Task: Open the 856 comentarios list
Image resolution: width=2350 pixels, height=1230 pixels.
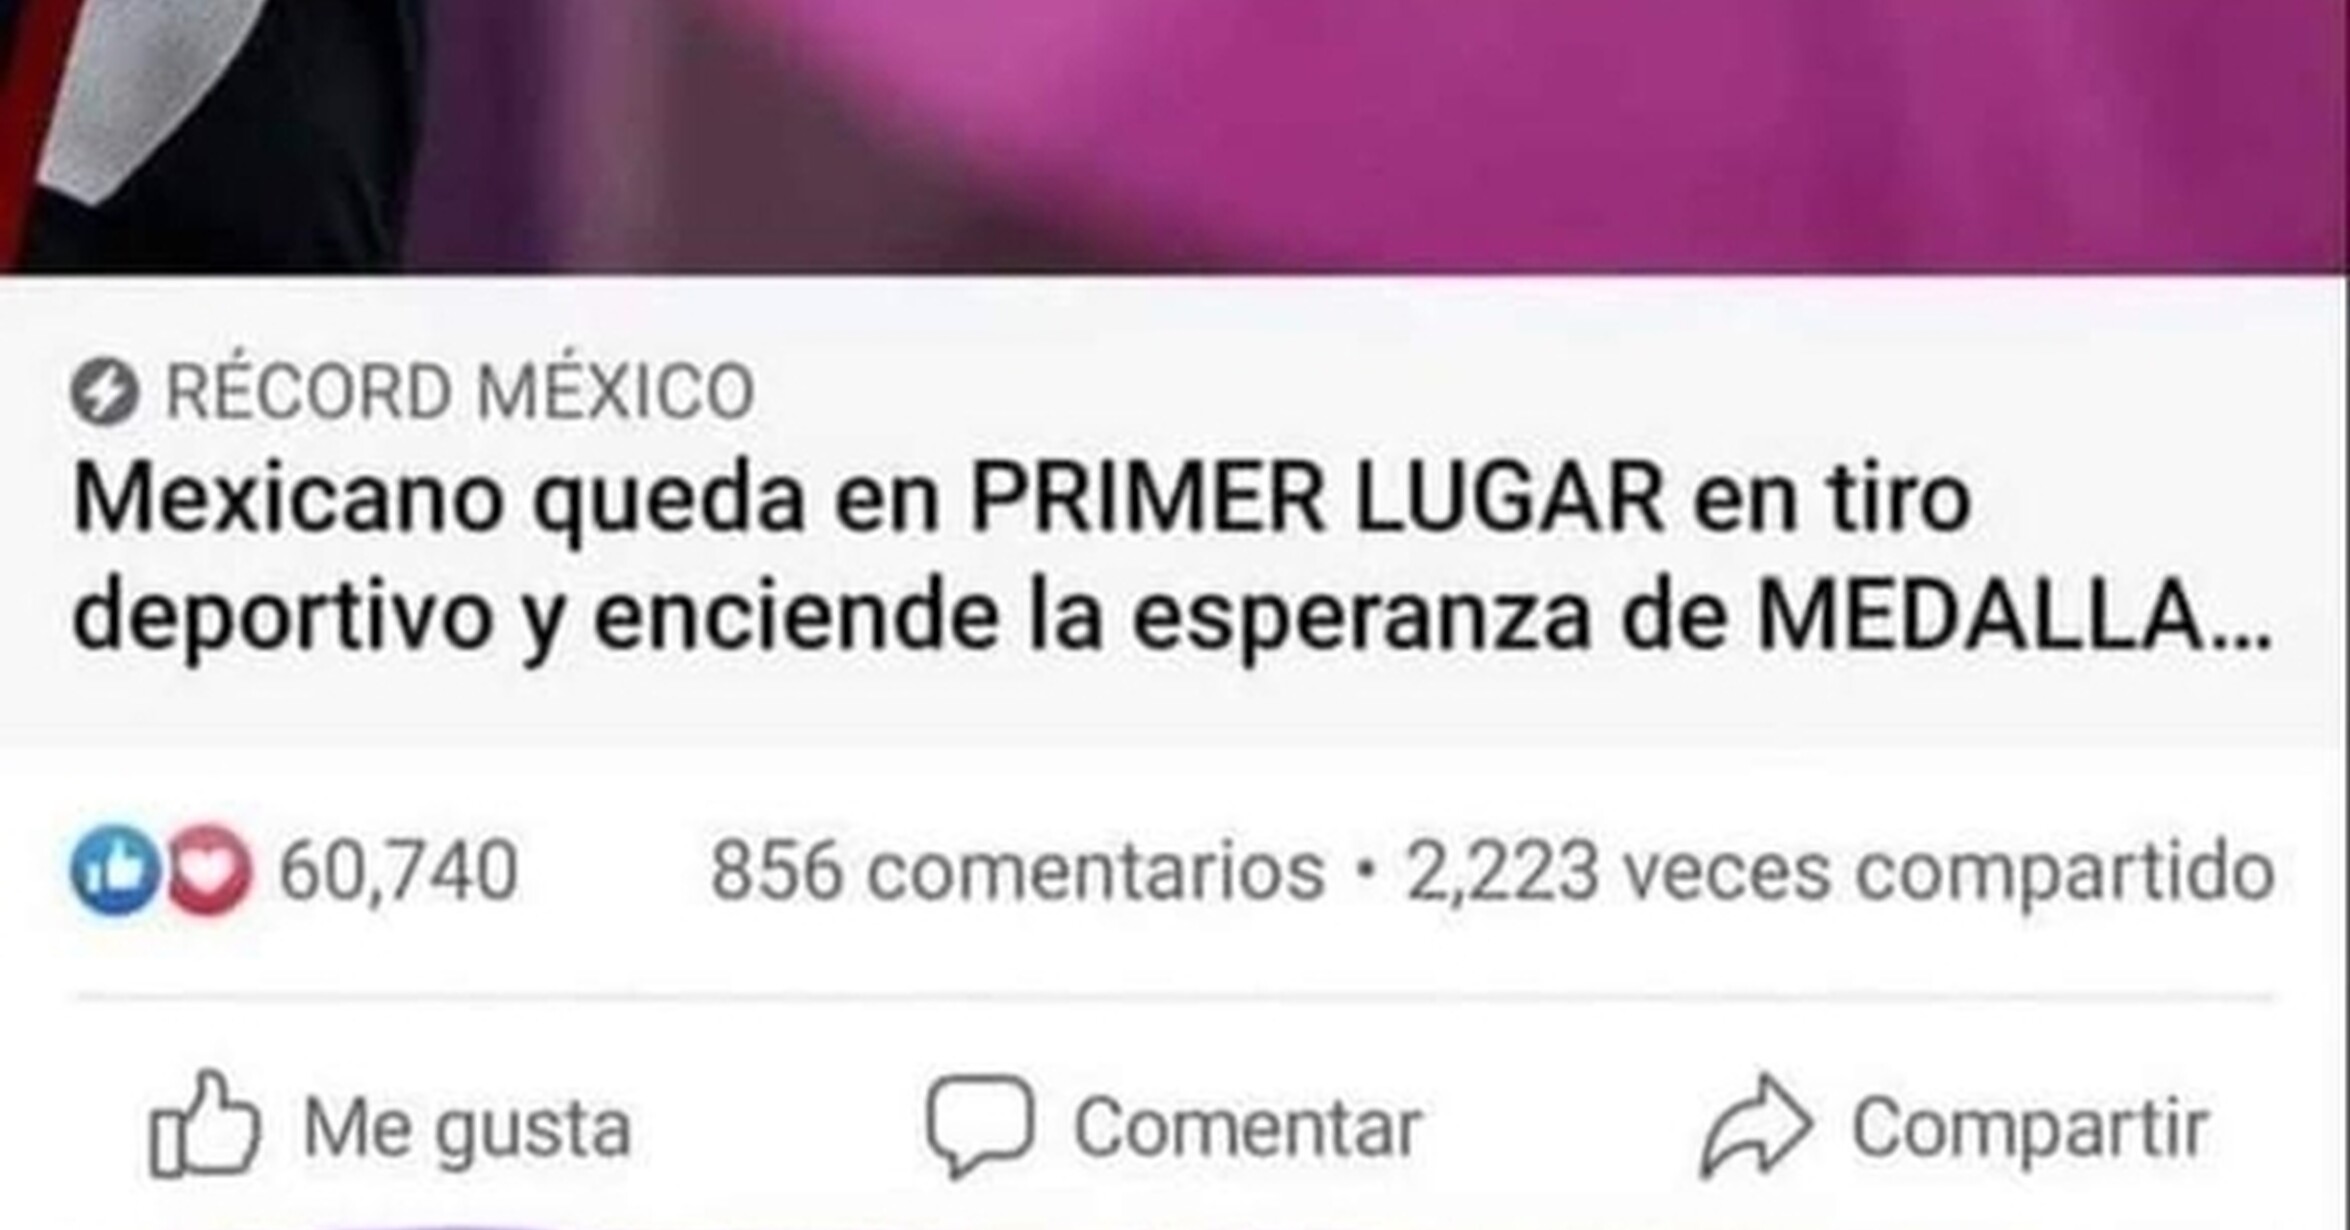Action: [x=1017, y=871]
